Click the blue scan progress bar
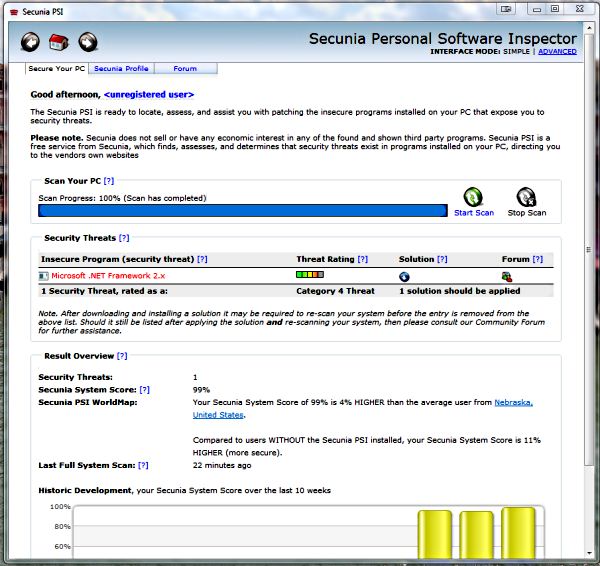 (x=243, y=210)
